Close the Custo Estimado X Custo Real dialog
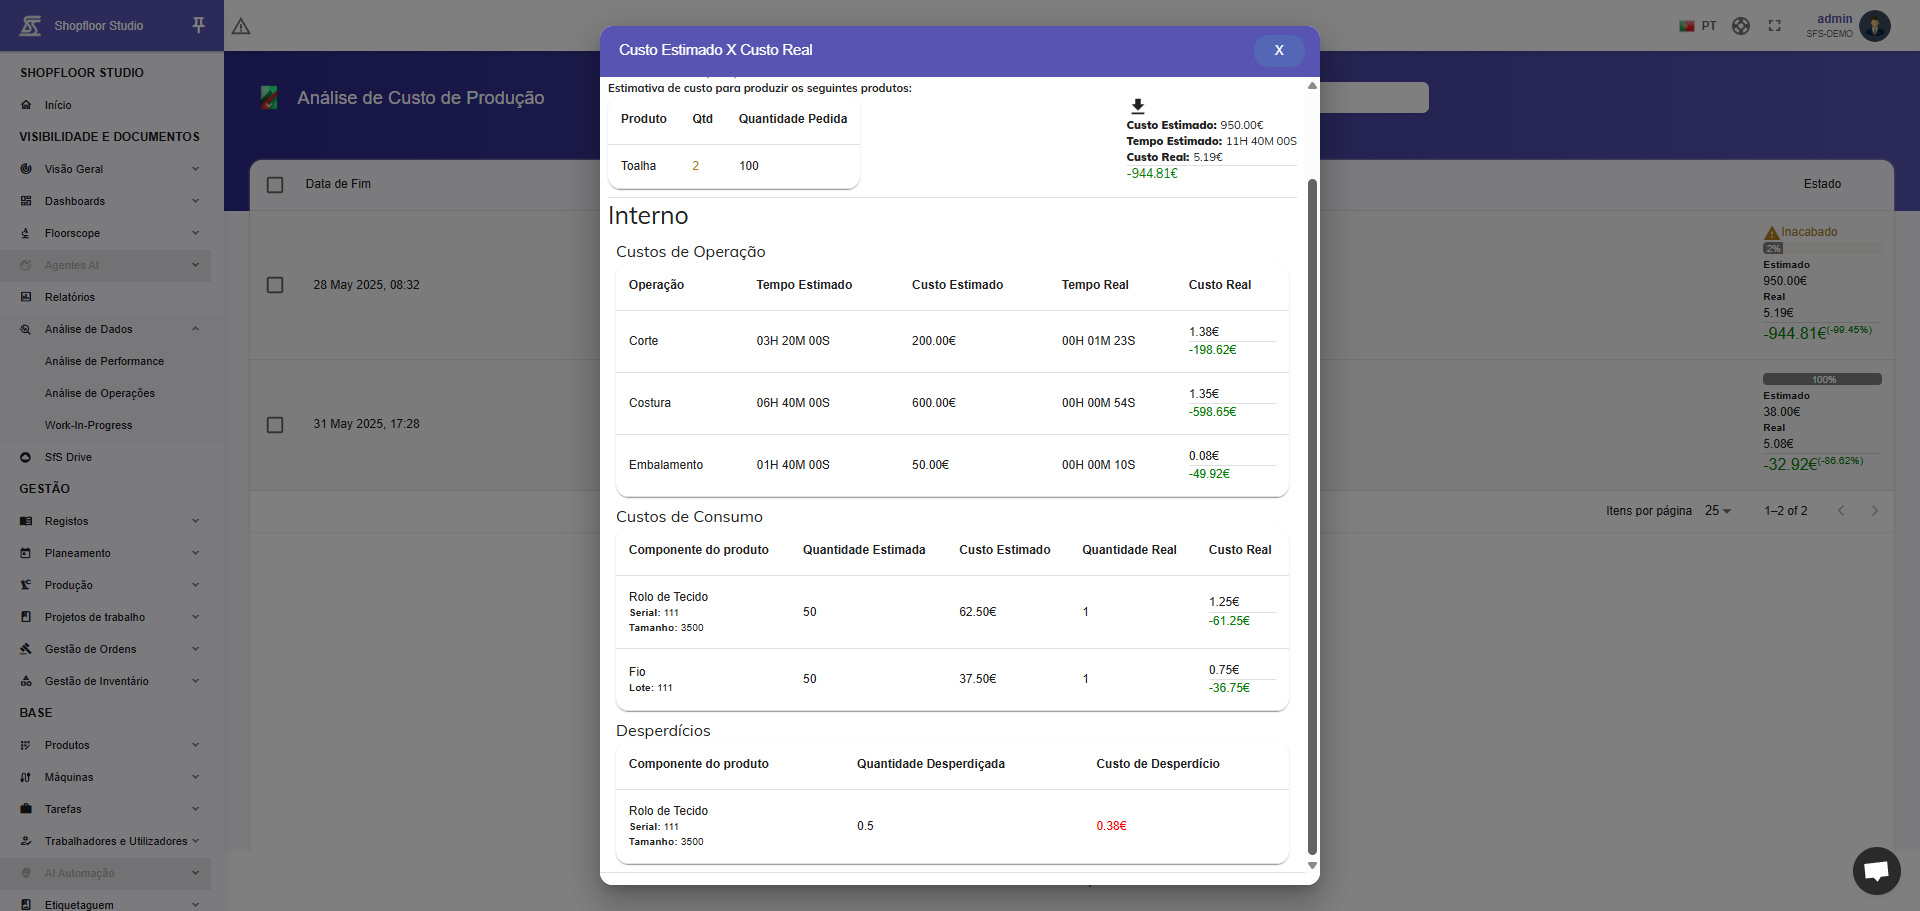 click(1278, 50)
